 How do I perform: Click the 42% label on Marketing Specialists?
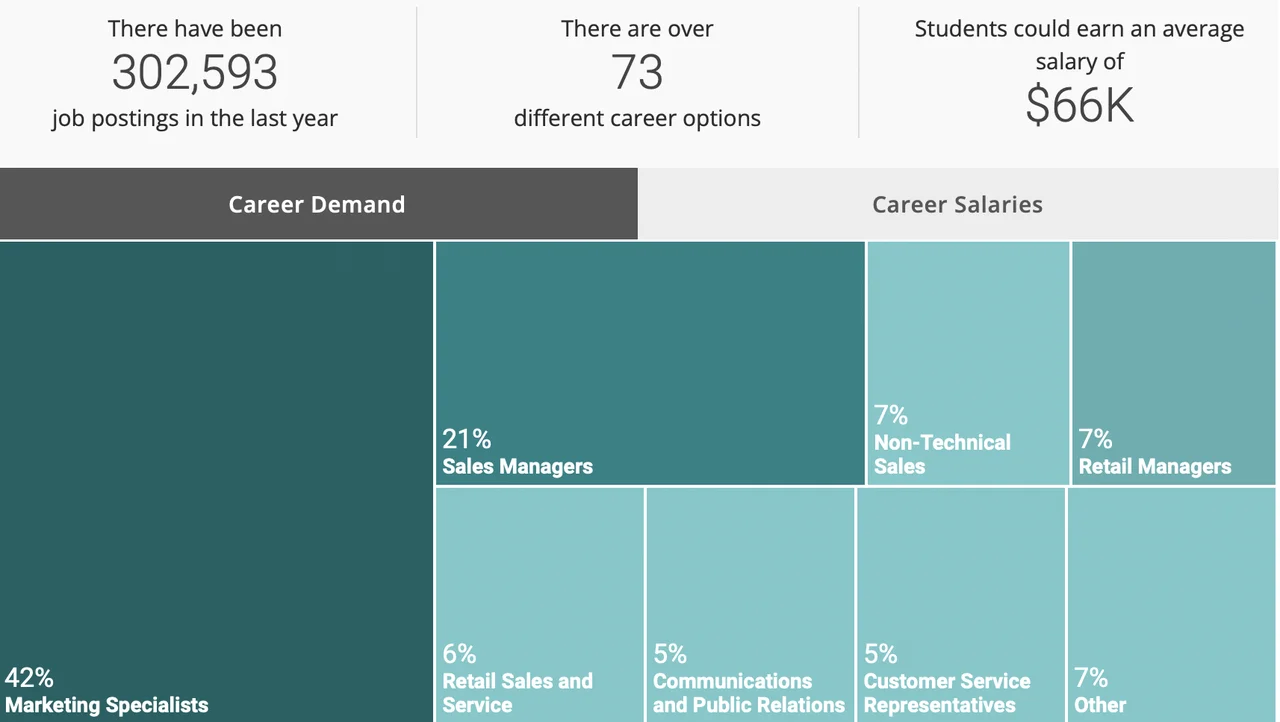[x=29, y=678]
